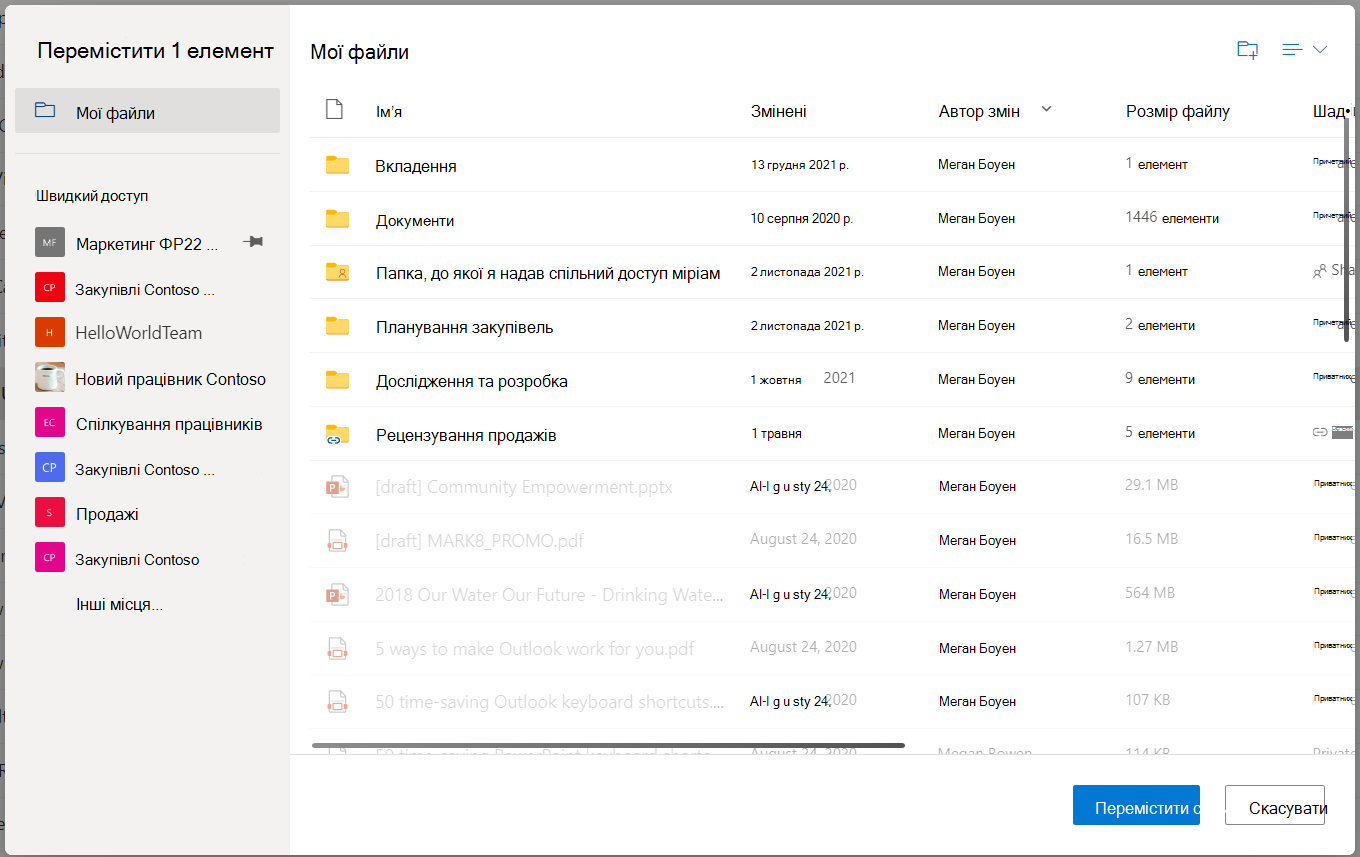Open Планування закупівель folder
Viewport: 1360px width, 857px height.
click(464, 327)
